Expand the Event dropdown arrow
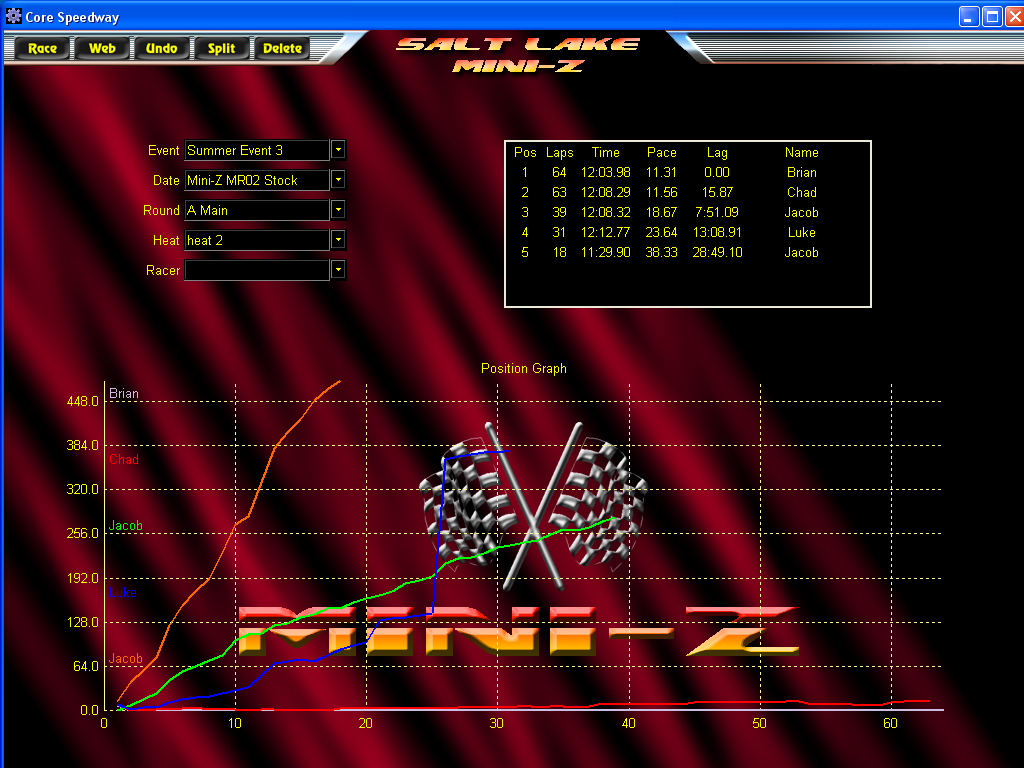Image resolution: width=1024 pixels, height=768 pixels. [x=338, y=150]
